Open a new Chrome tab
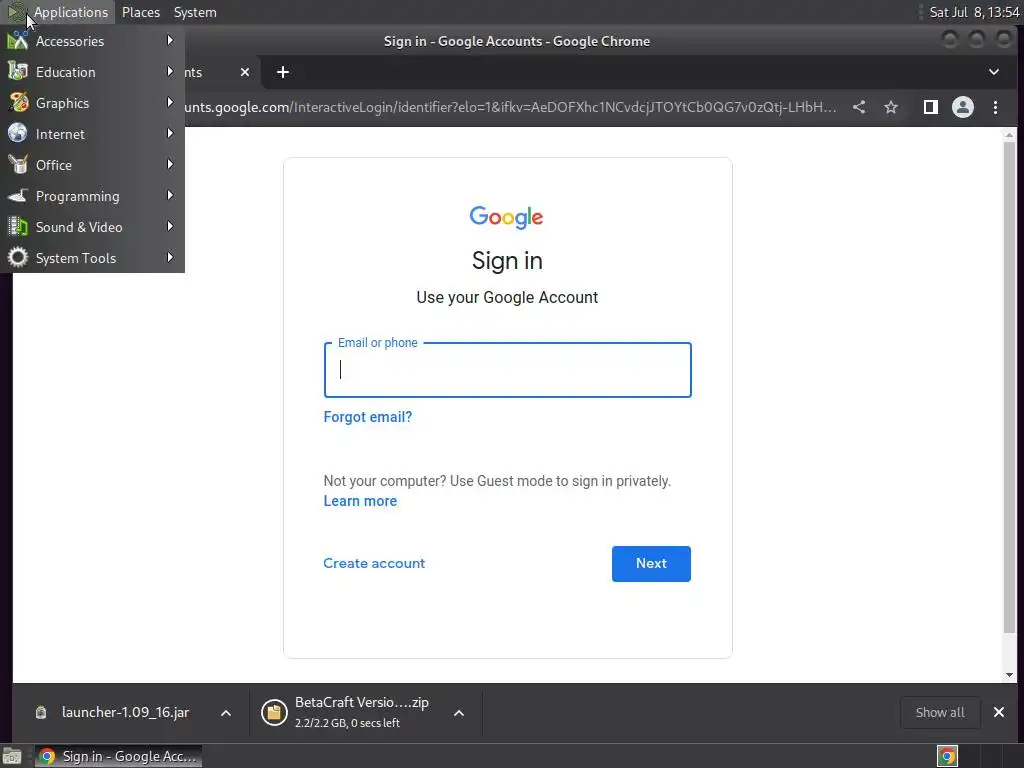1024x768 pixels. [283, 72]
